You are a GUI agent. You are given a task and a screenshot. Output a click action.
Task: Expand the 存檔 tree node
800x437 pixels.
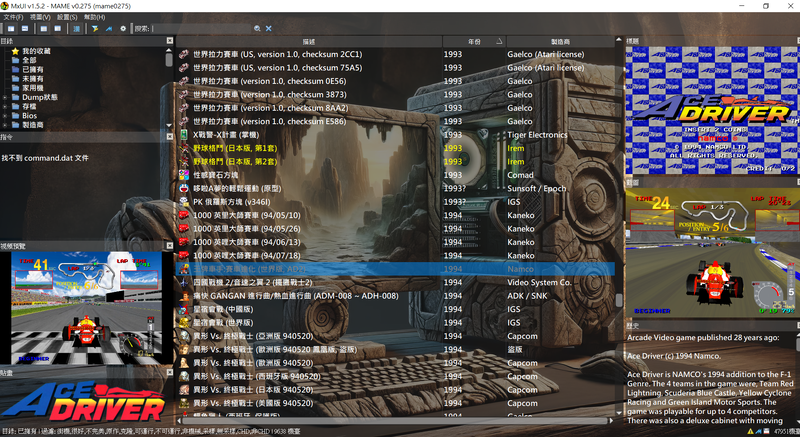pos(5,107)
